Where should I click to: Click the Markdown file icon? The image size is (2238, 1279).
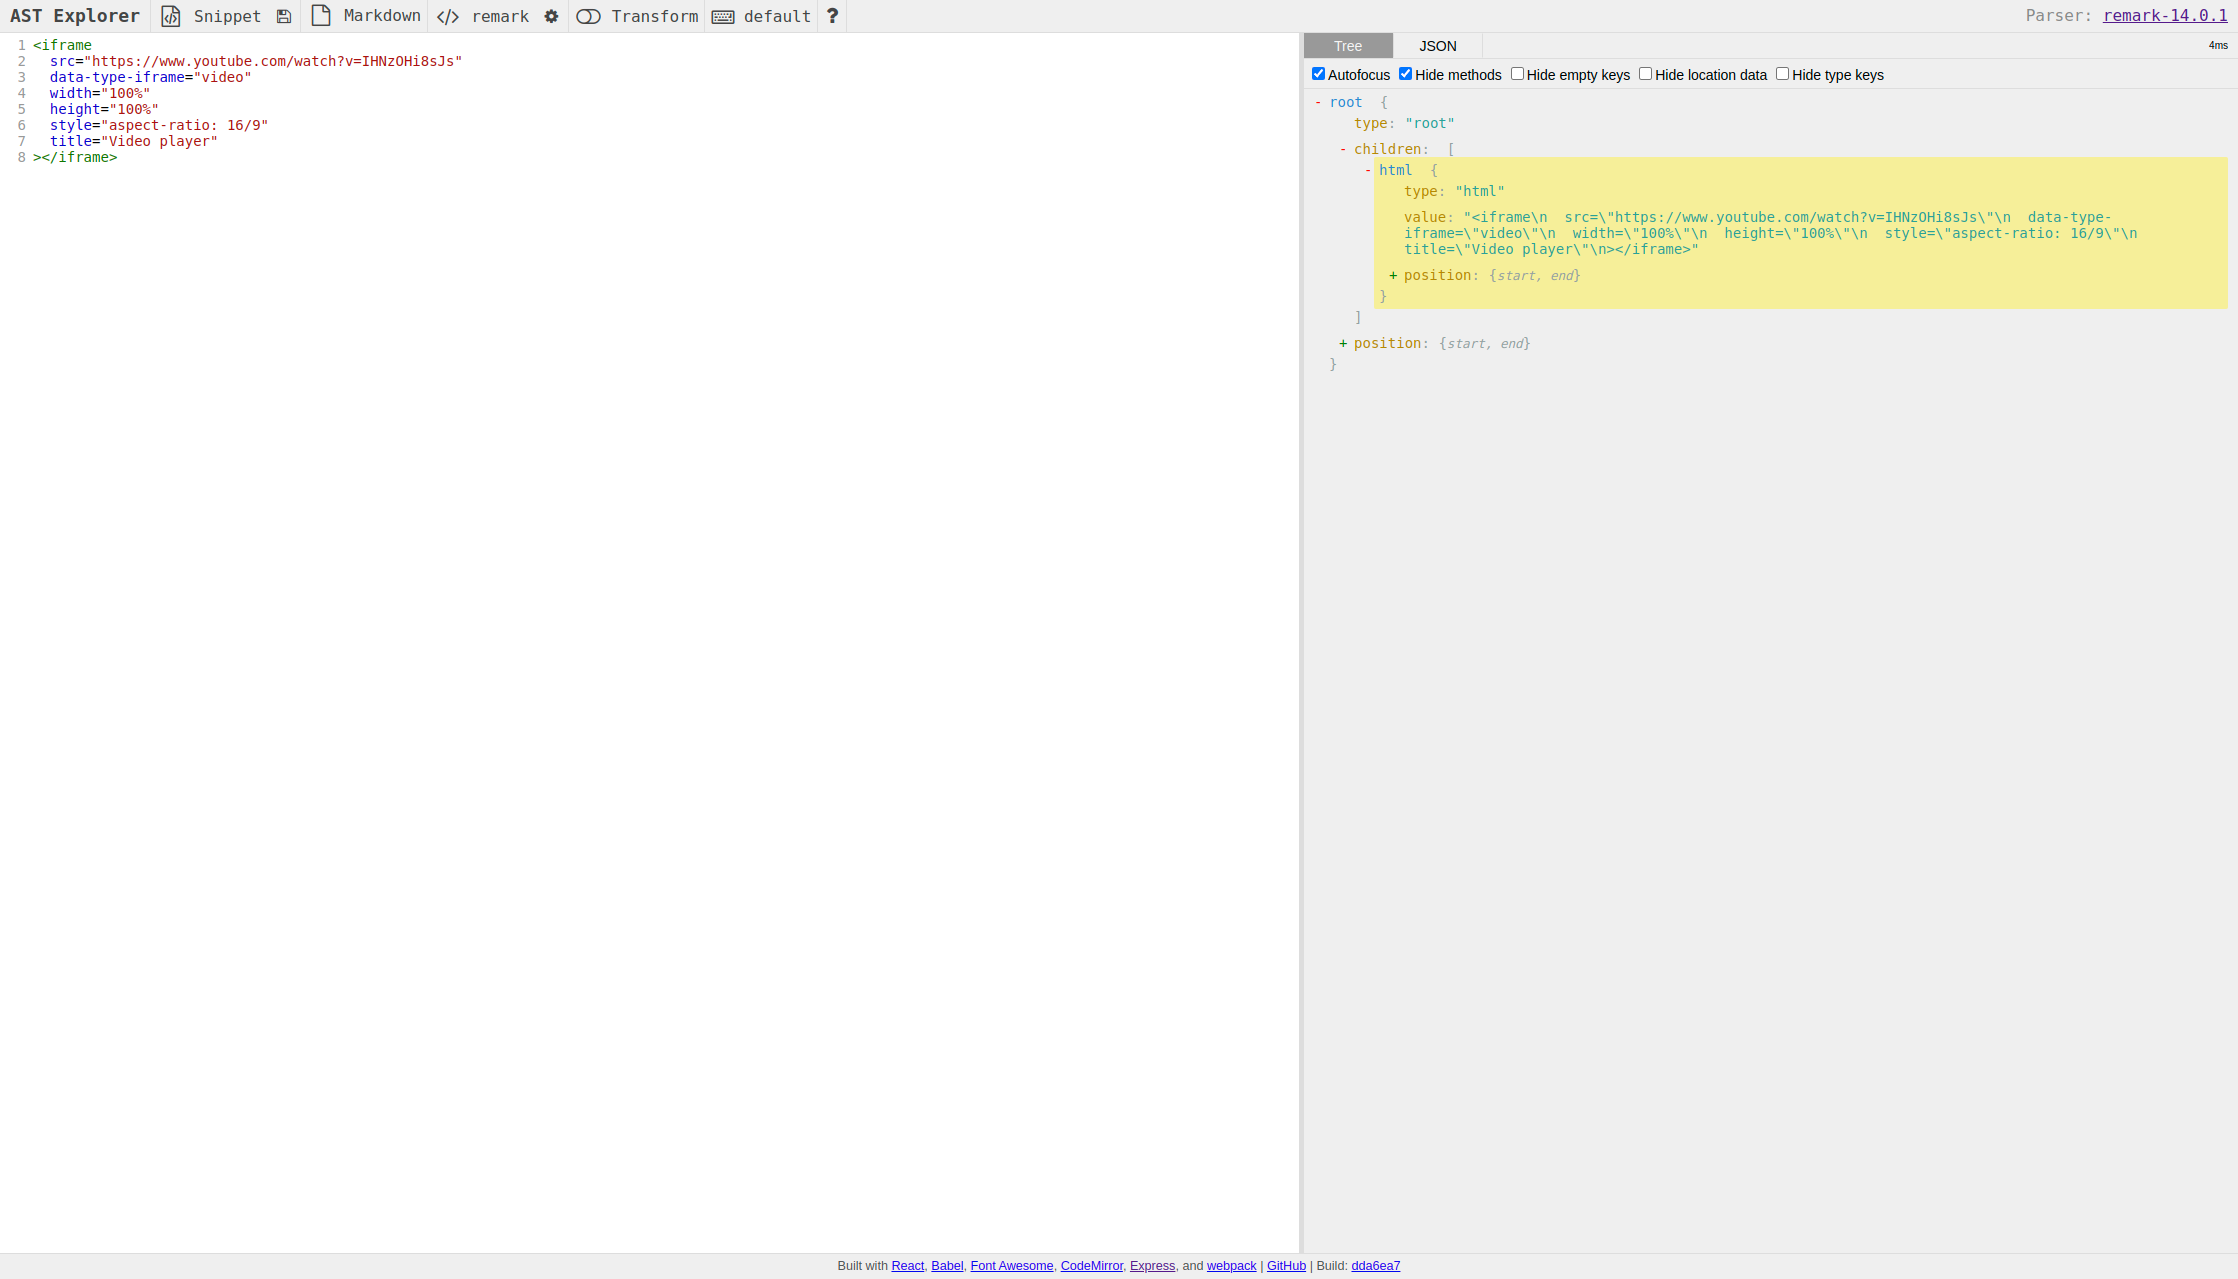[x=320, y=16]
